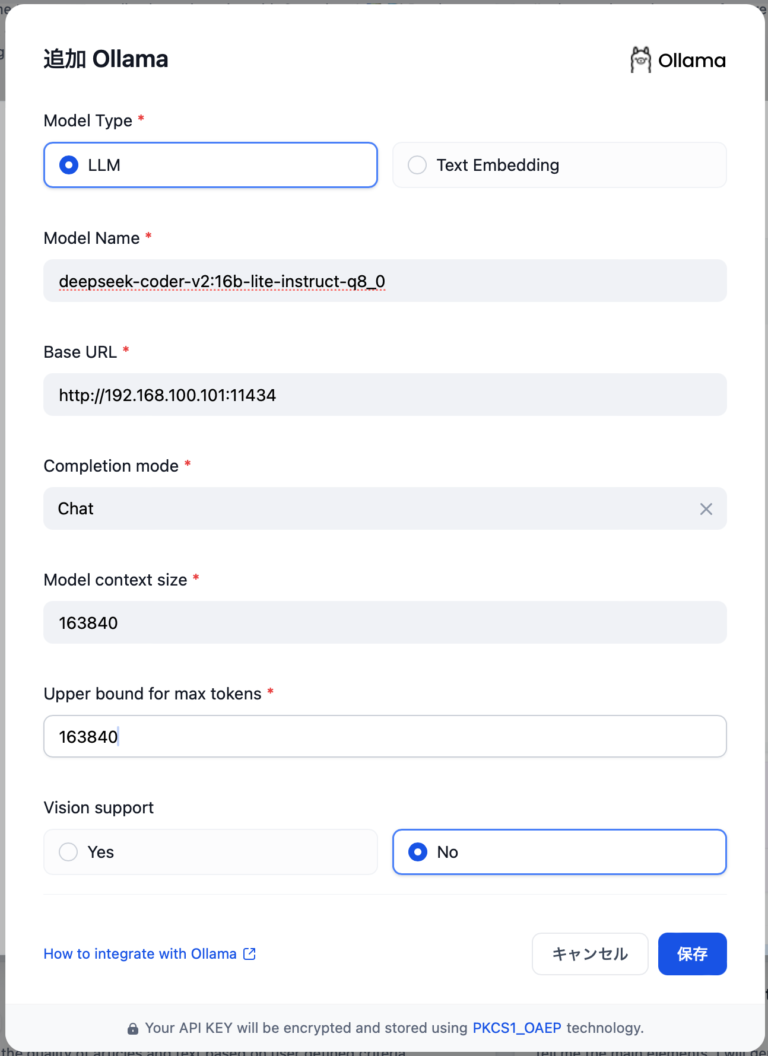
Task: Focus the Base URL text field
Action: click(x=385, y=395)
